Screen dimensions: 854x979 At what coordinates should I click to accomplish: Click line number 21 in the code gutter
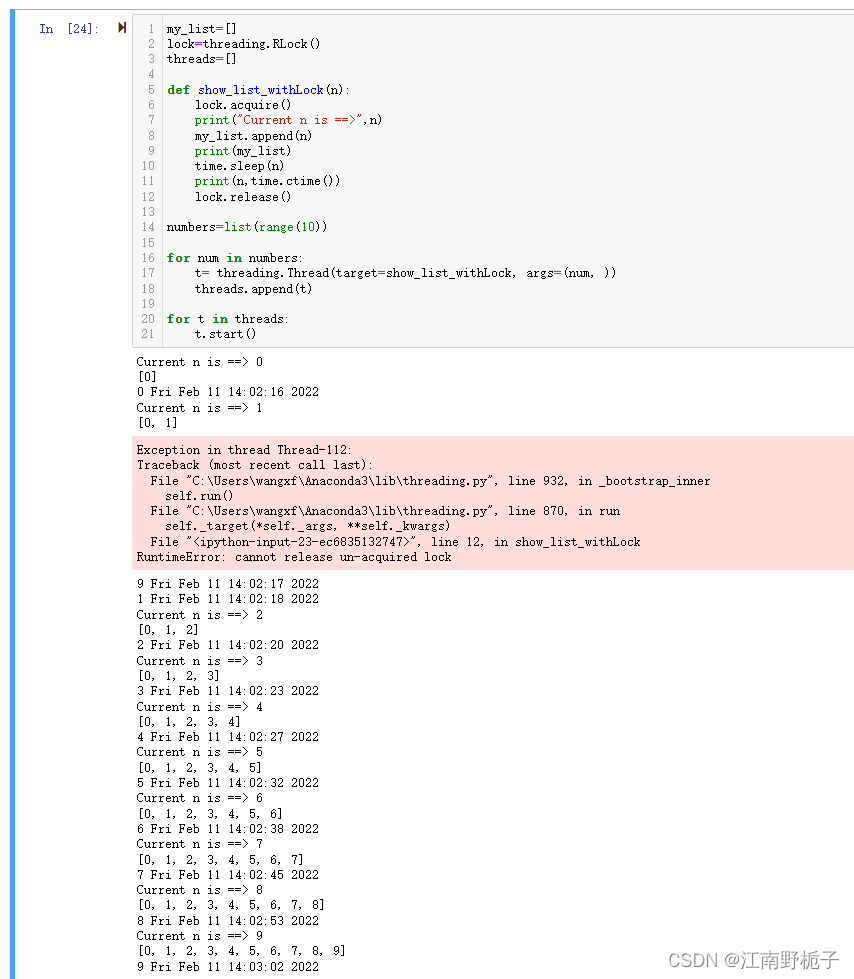click(x=147, y=334)
